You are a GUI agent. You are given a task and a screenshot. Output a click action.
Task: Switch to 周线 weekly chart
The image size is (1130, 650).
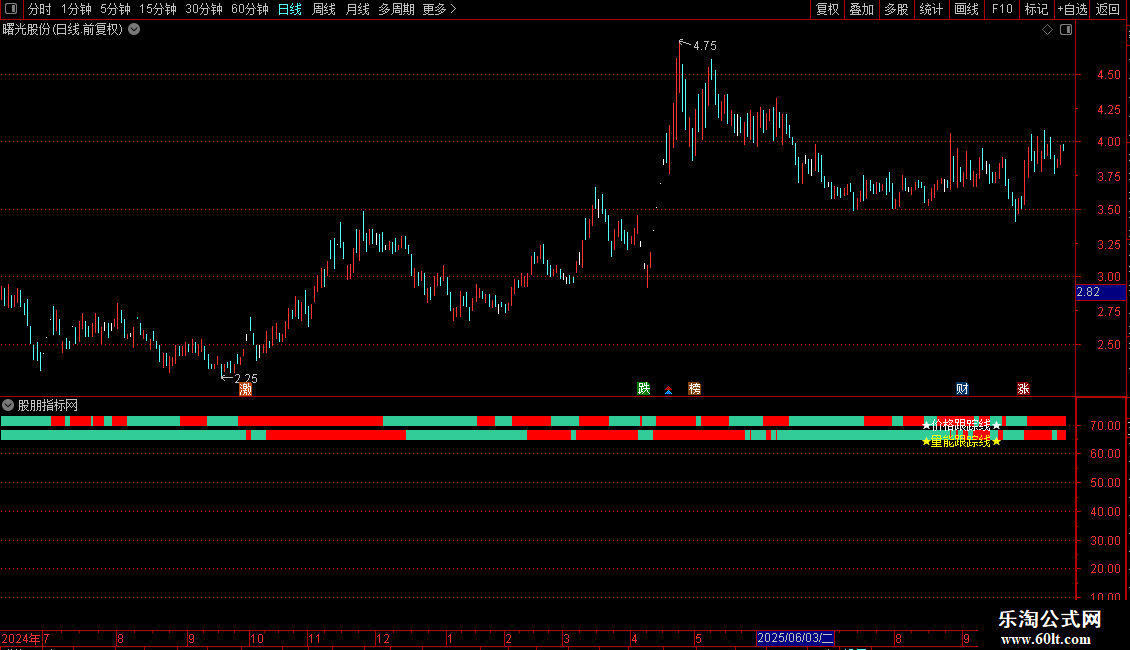[324, 9]
